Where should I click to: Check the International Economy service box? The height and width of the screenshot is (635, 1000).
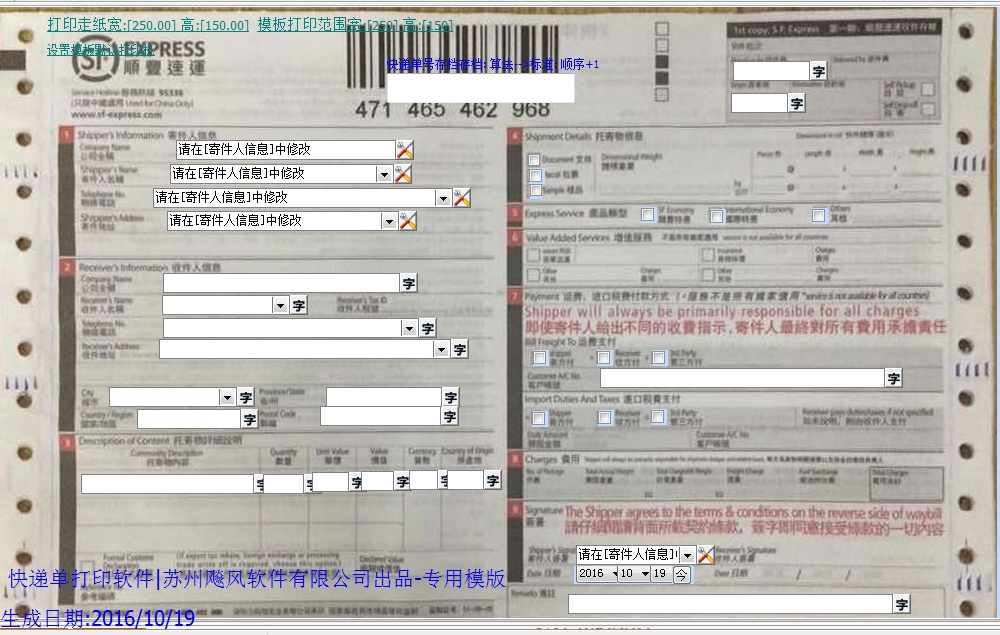click(716, 217)
